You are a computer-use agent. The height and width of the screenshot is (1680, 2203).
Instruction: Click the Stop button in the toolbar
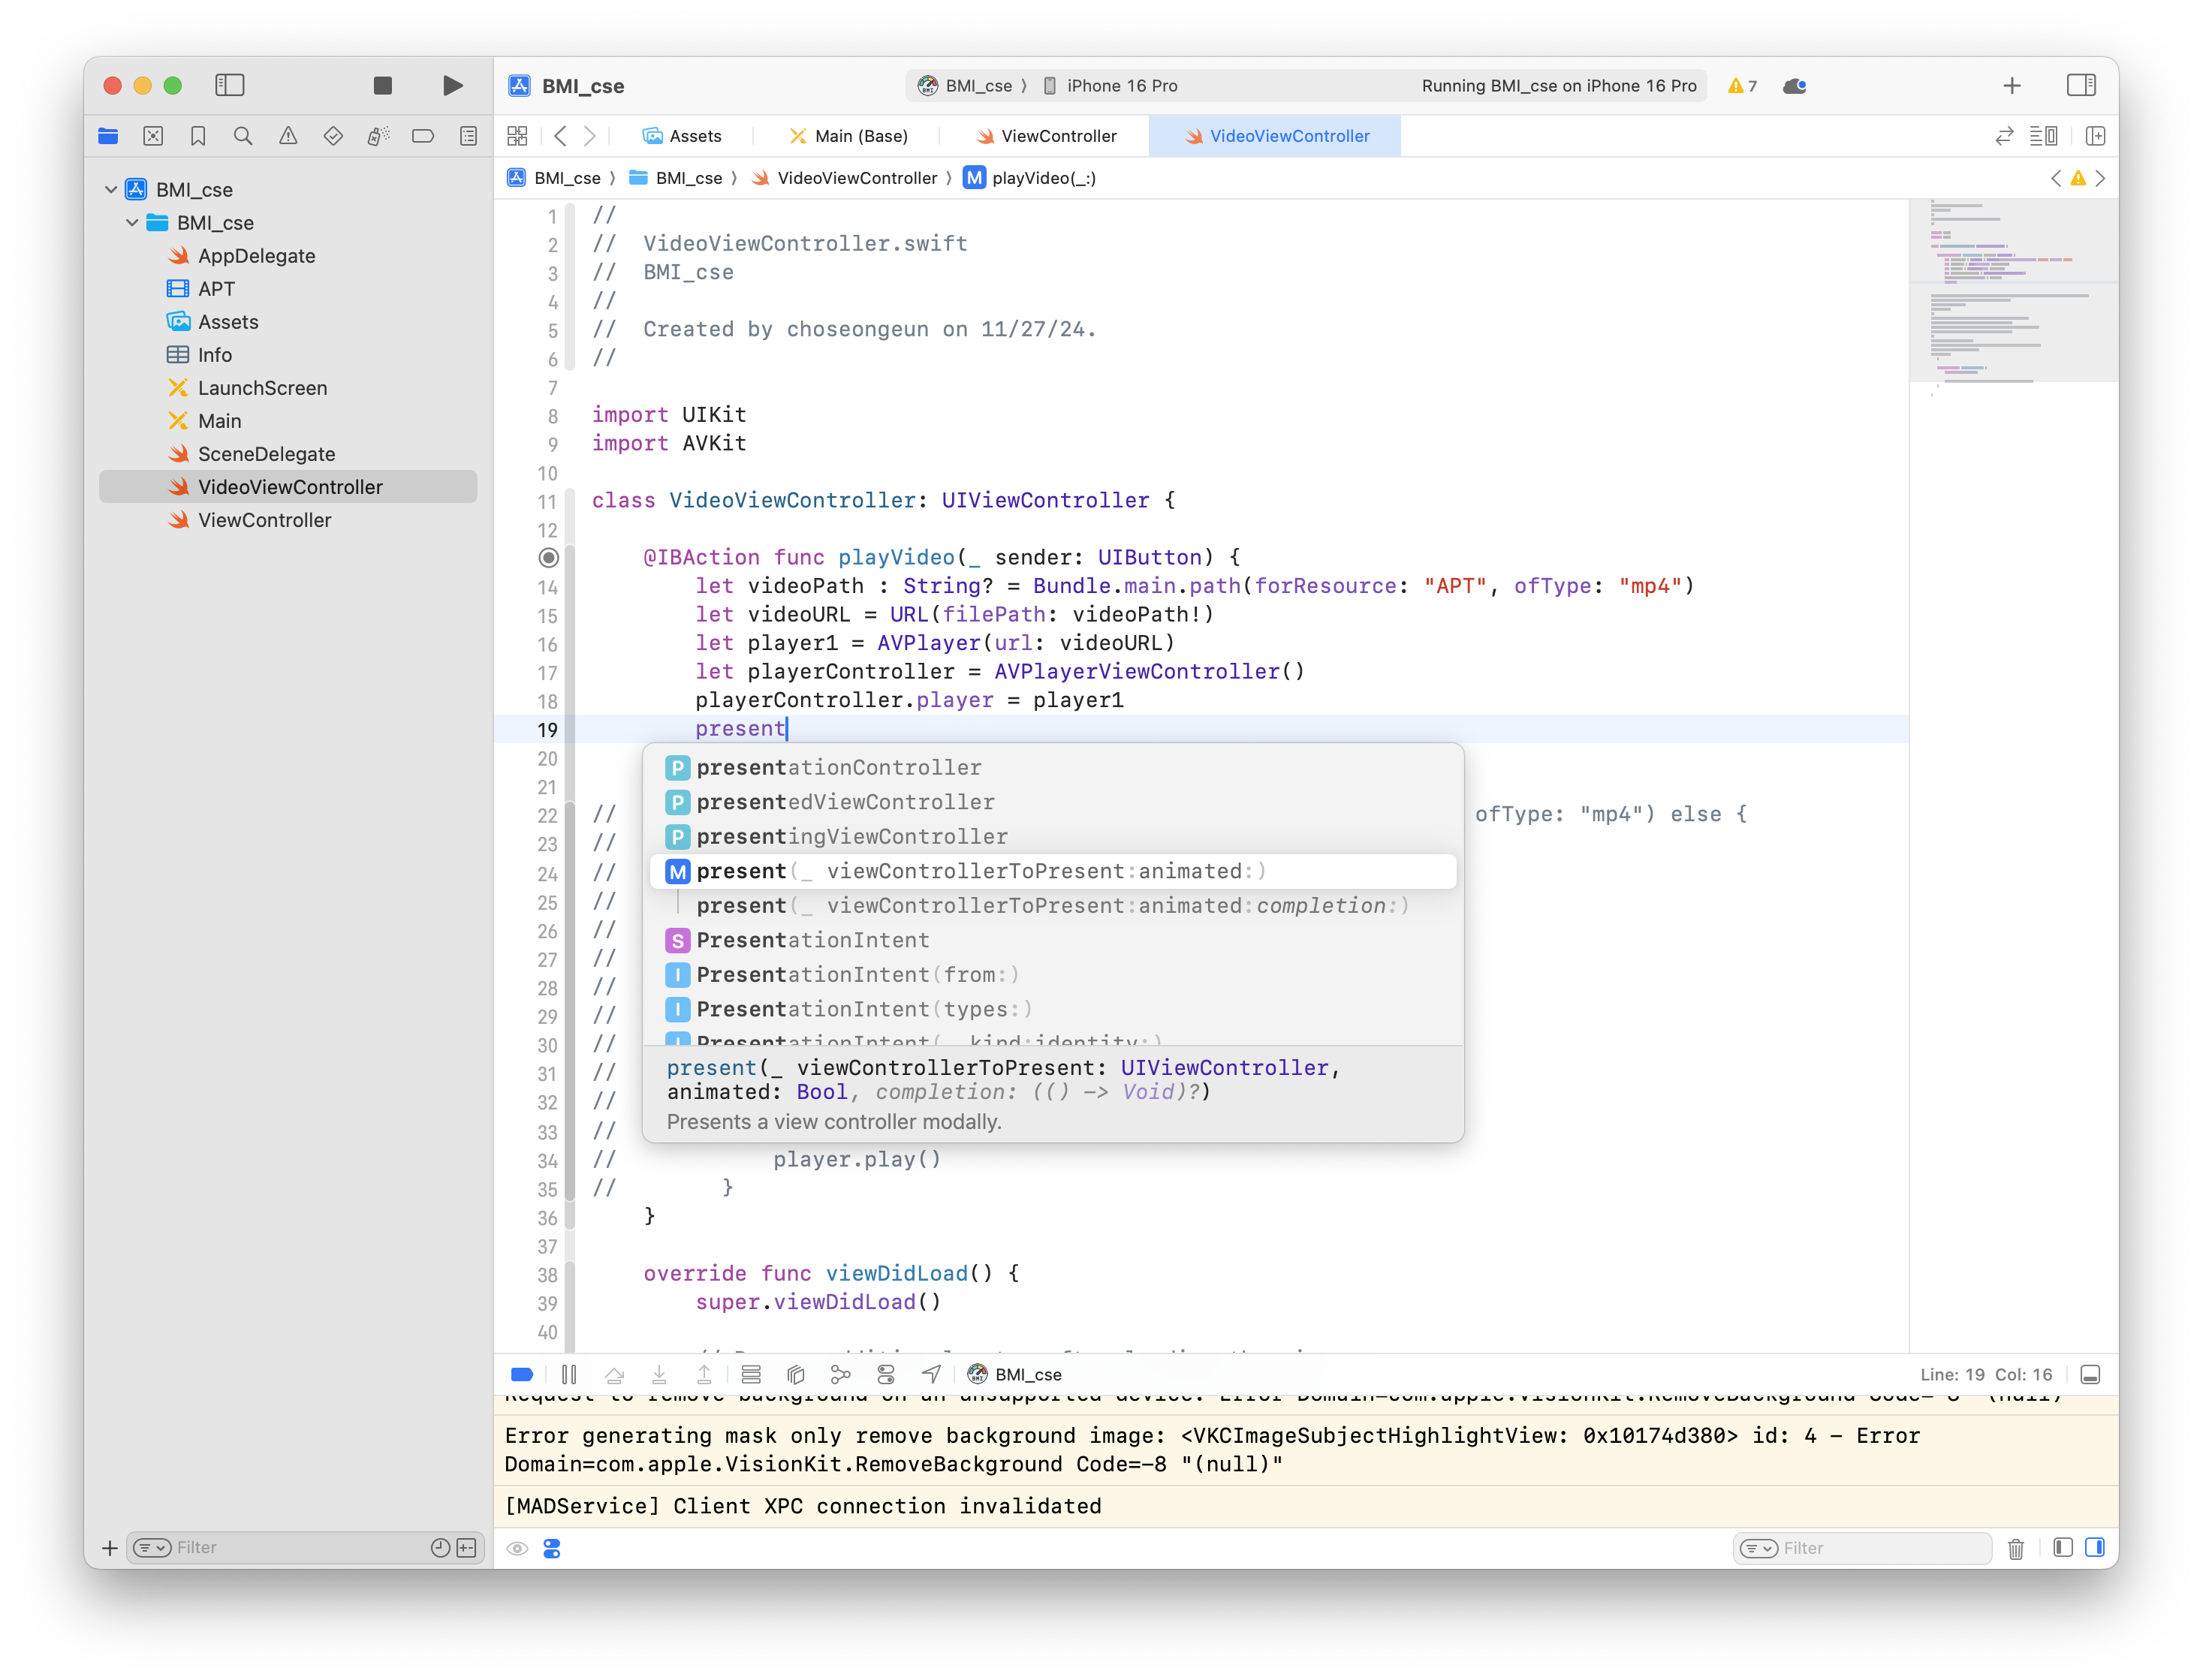[382, 86]
